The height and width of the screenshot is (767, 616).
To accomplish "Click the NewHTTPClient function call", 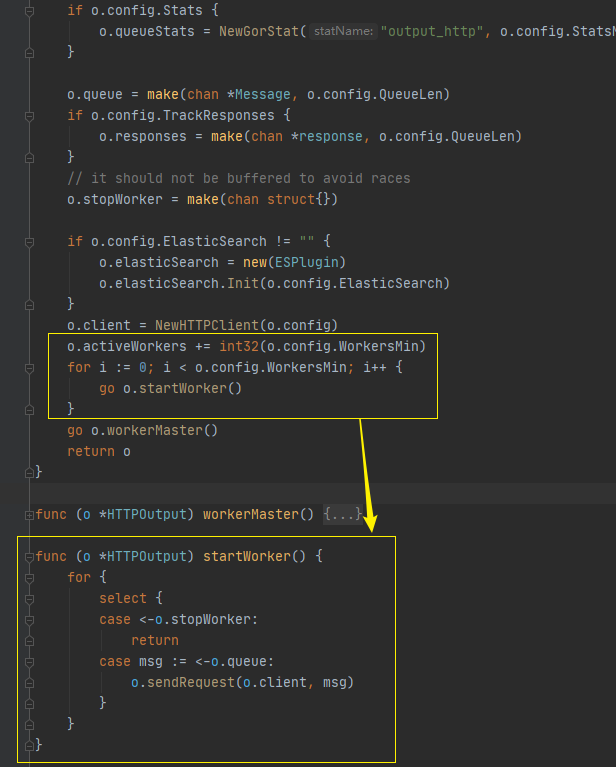I will coord(207,326).
